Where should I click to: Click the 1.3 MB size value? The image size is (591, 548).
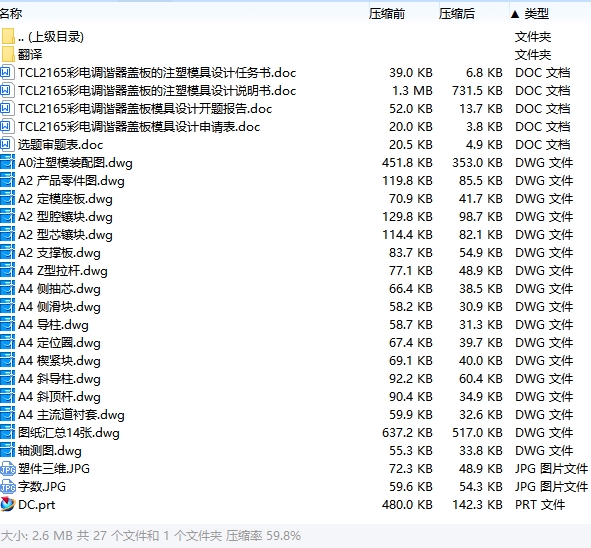click(x=412, y=90)
